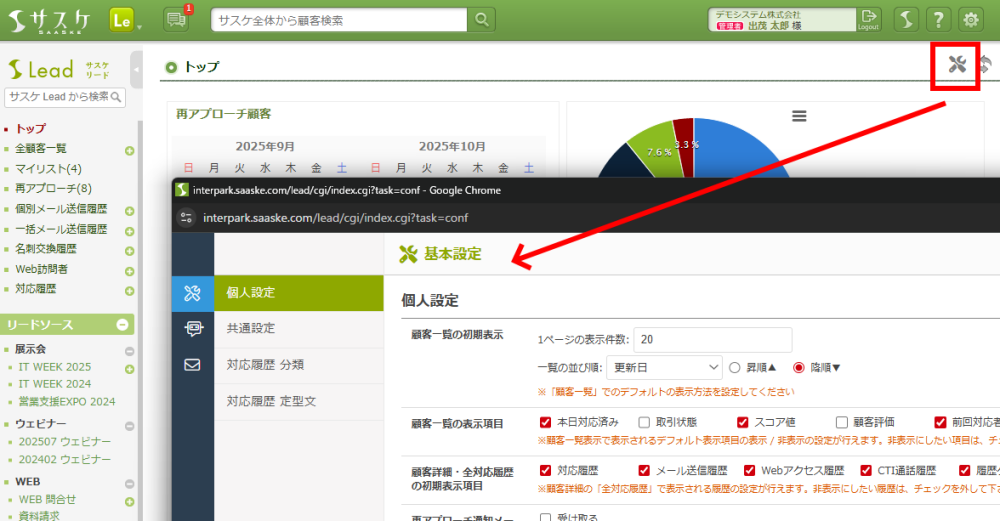Click the refresh icon beside the wrench
The width and height of the screenshot is (1000, 521).
(985, 66)
